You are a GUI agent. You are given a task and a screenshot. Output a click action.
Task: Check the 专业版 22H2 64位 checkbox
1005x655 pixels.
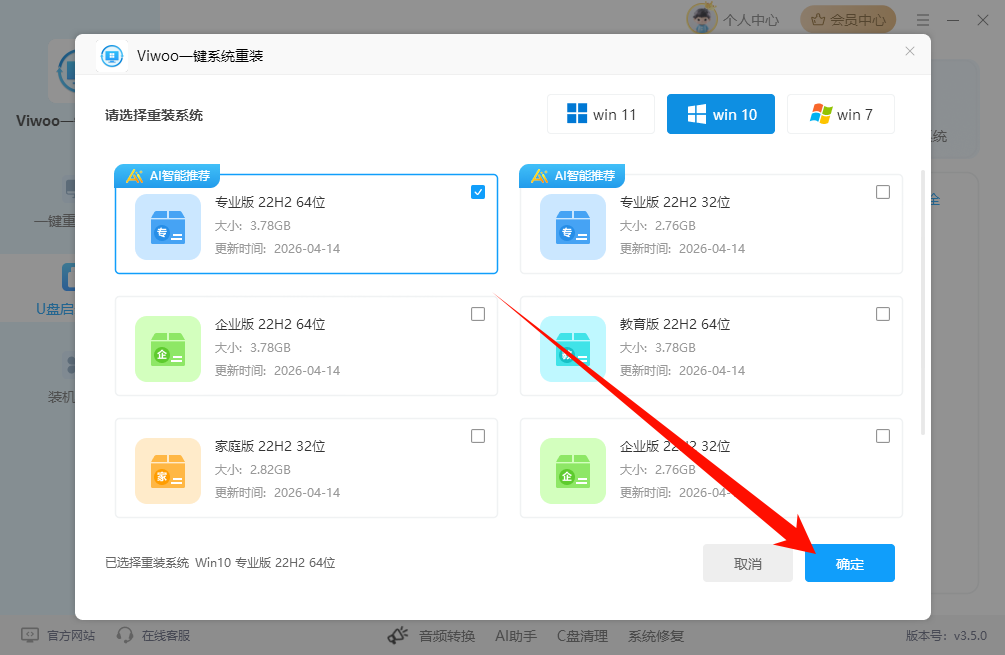coord(478,192)
